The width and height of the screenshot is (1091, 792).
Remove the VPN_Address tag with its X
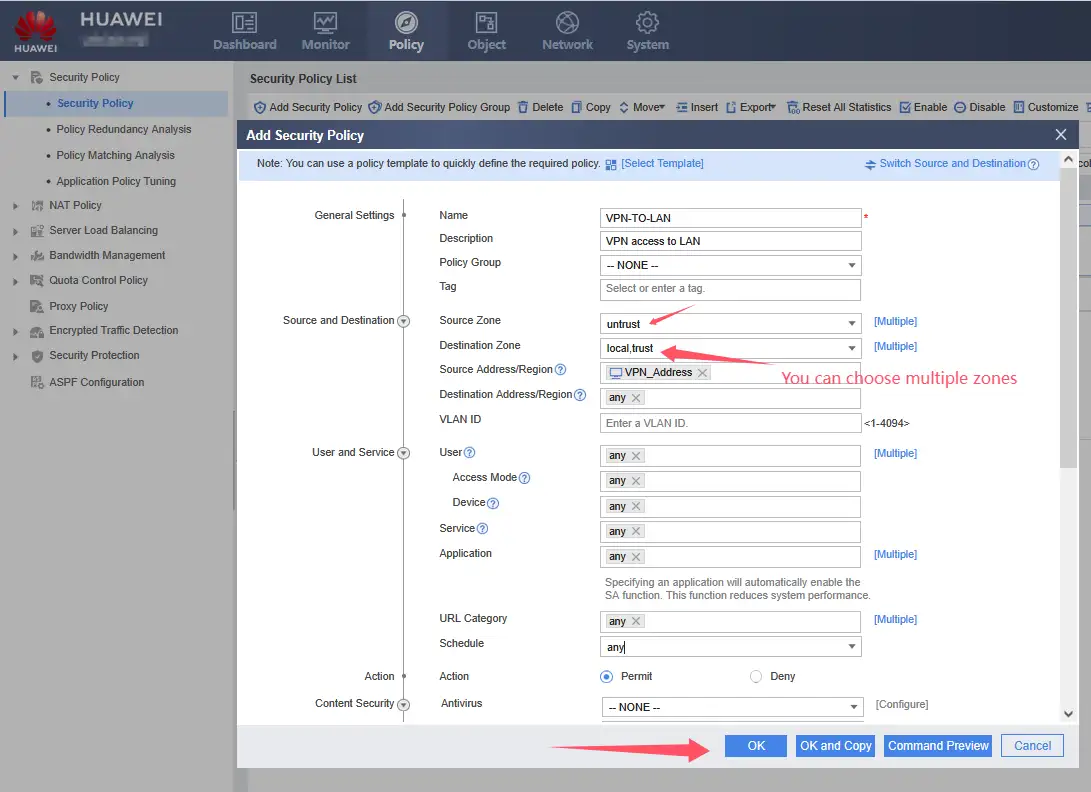tap(702, 373)
